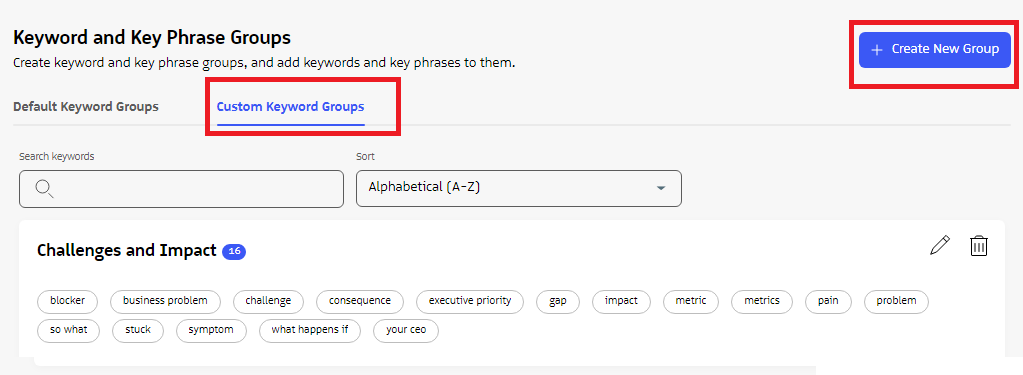Open the Challenges and Impact group heading
Screen dimensions: 1023x375
(127, 250)
